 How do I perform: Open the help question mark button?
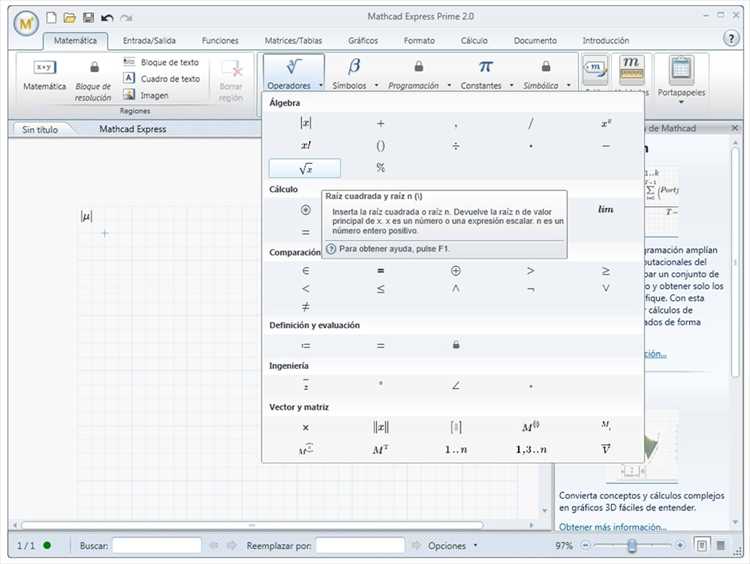point(731,38)
